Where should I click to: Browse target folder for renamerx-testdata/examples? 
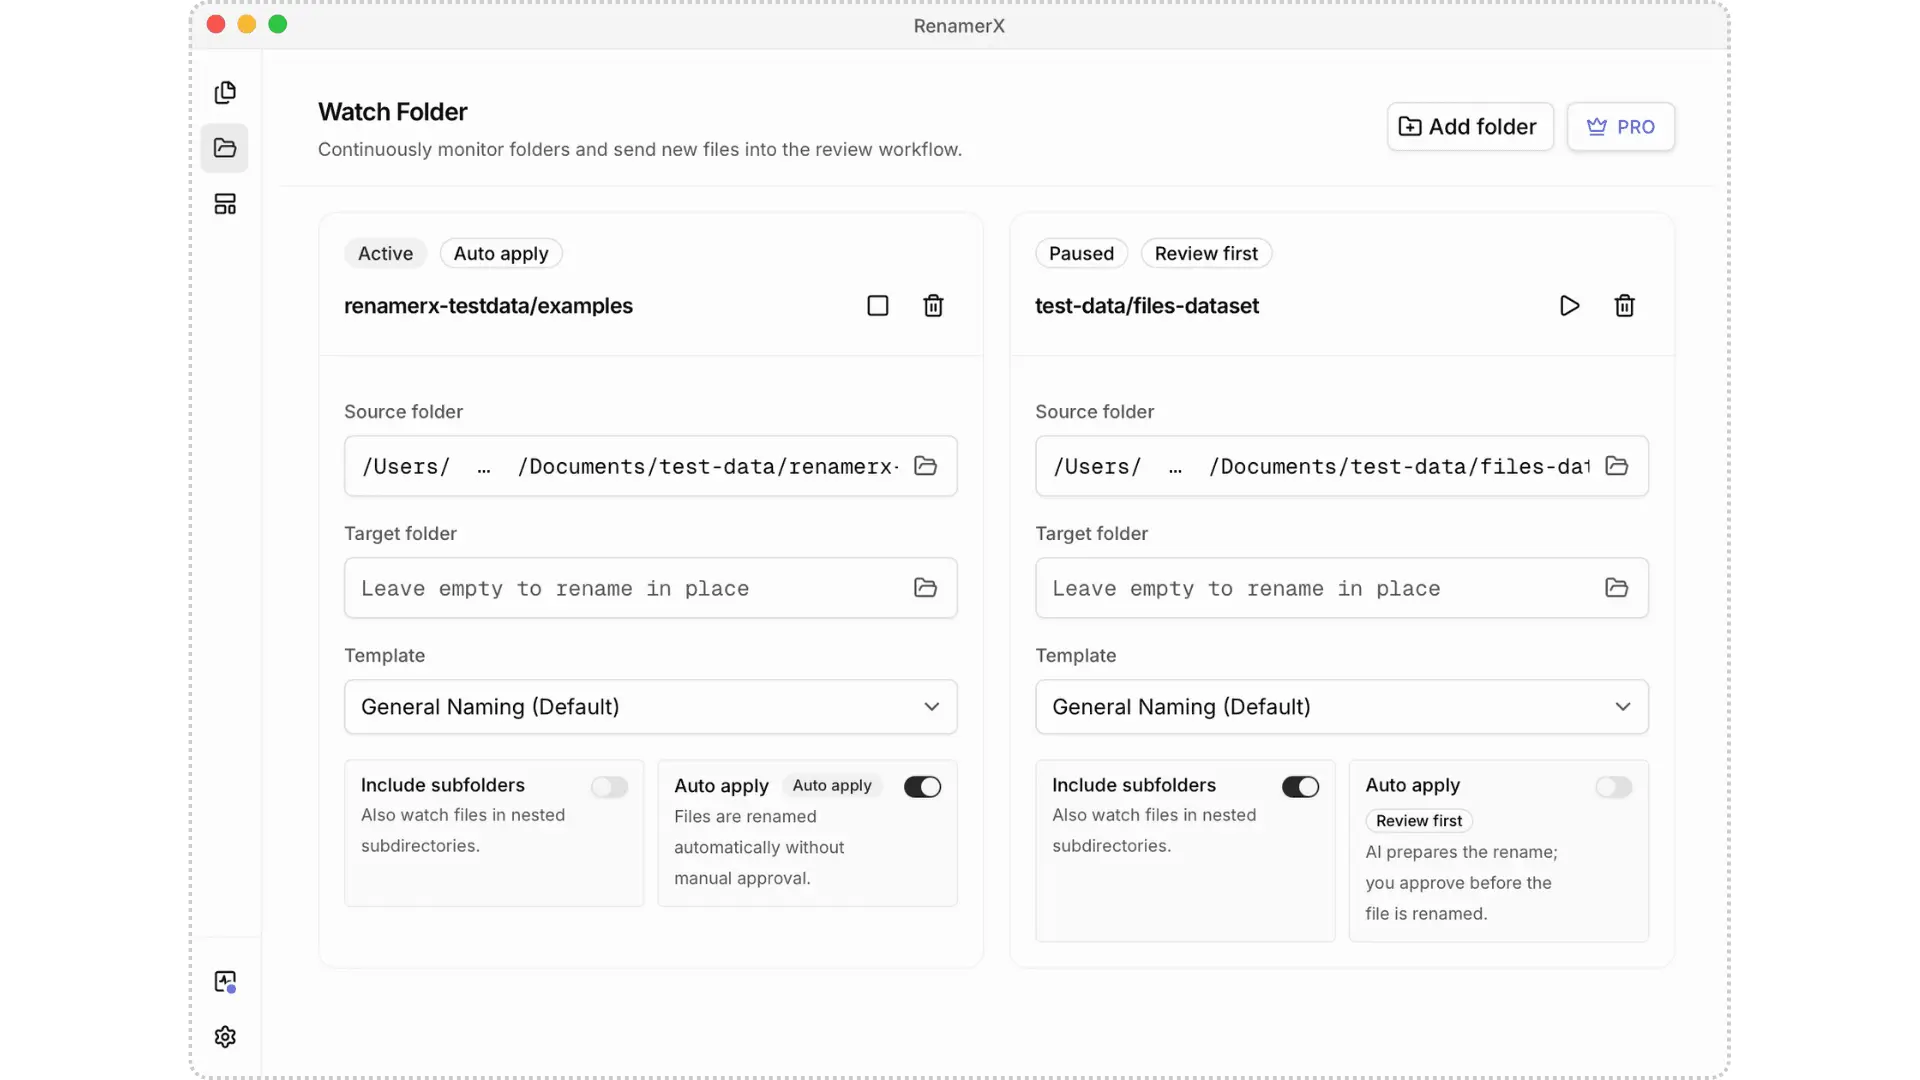tap(926, 588)
